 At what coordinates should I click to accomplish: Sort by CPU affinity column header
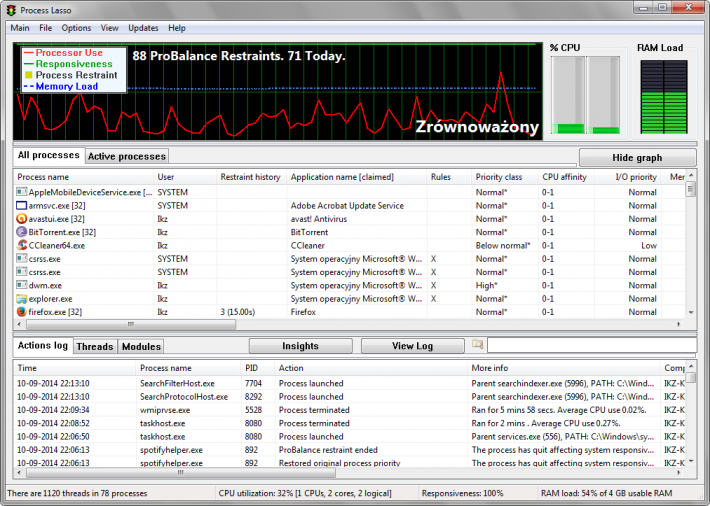[x=566, y=177]
